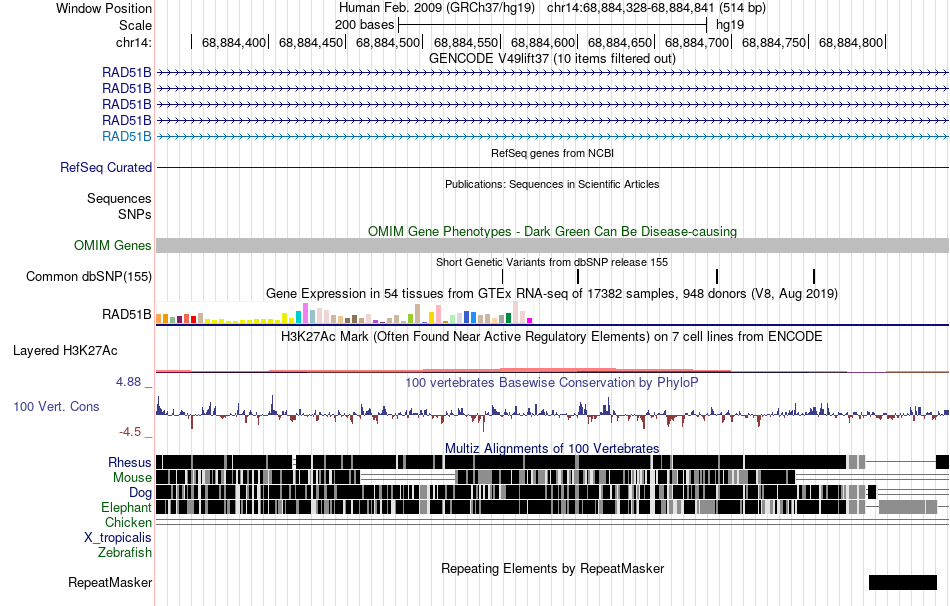Image resolution: width=950 pixels, height=606 pixels.
Task: Click the hg19 label beside scale bar
Action: point(729,25)
